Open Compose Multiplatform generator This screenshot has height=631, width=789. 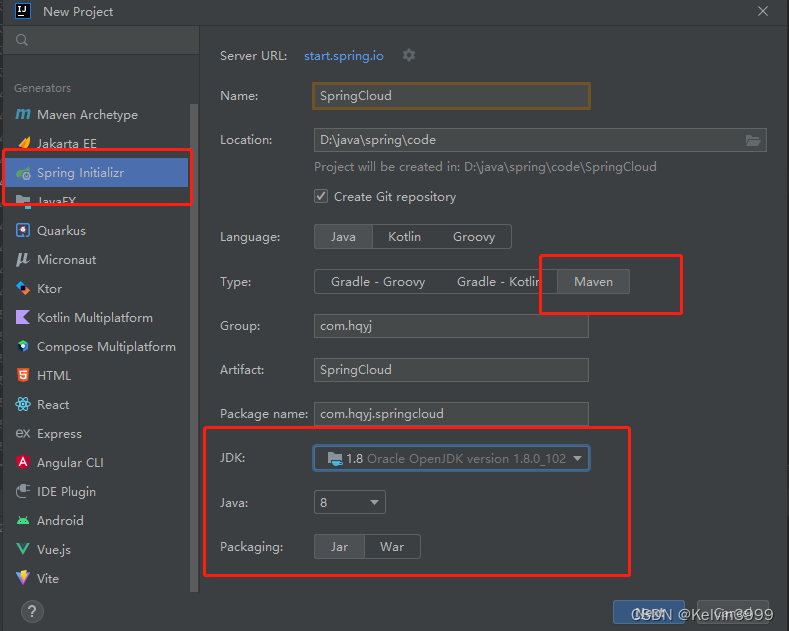pyautogui.click(x=107, y=347)
